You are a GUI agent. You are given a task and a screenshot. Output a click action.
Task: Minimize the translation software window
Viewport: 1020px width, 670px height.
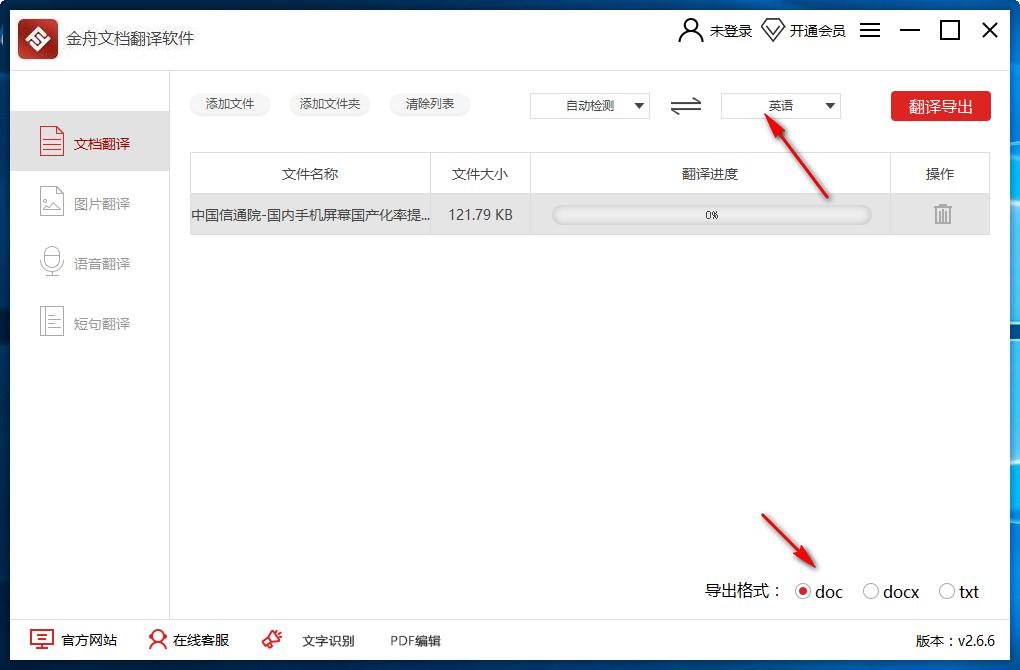coord(909,30)
